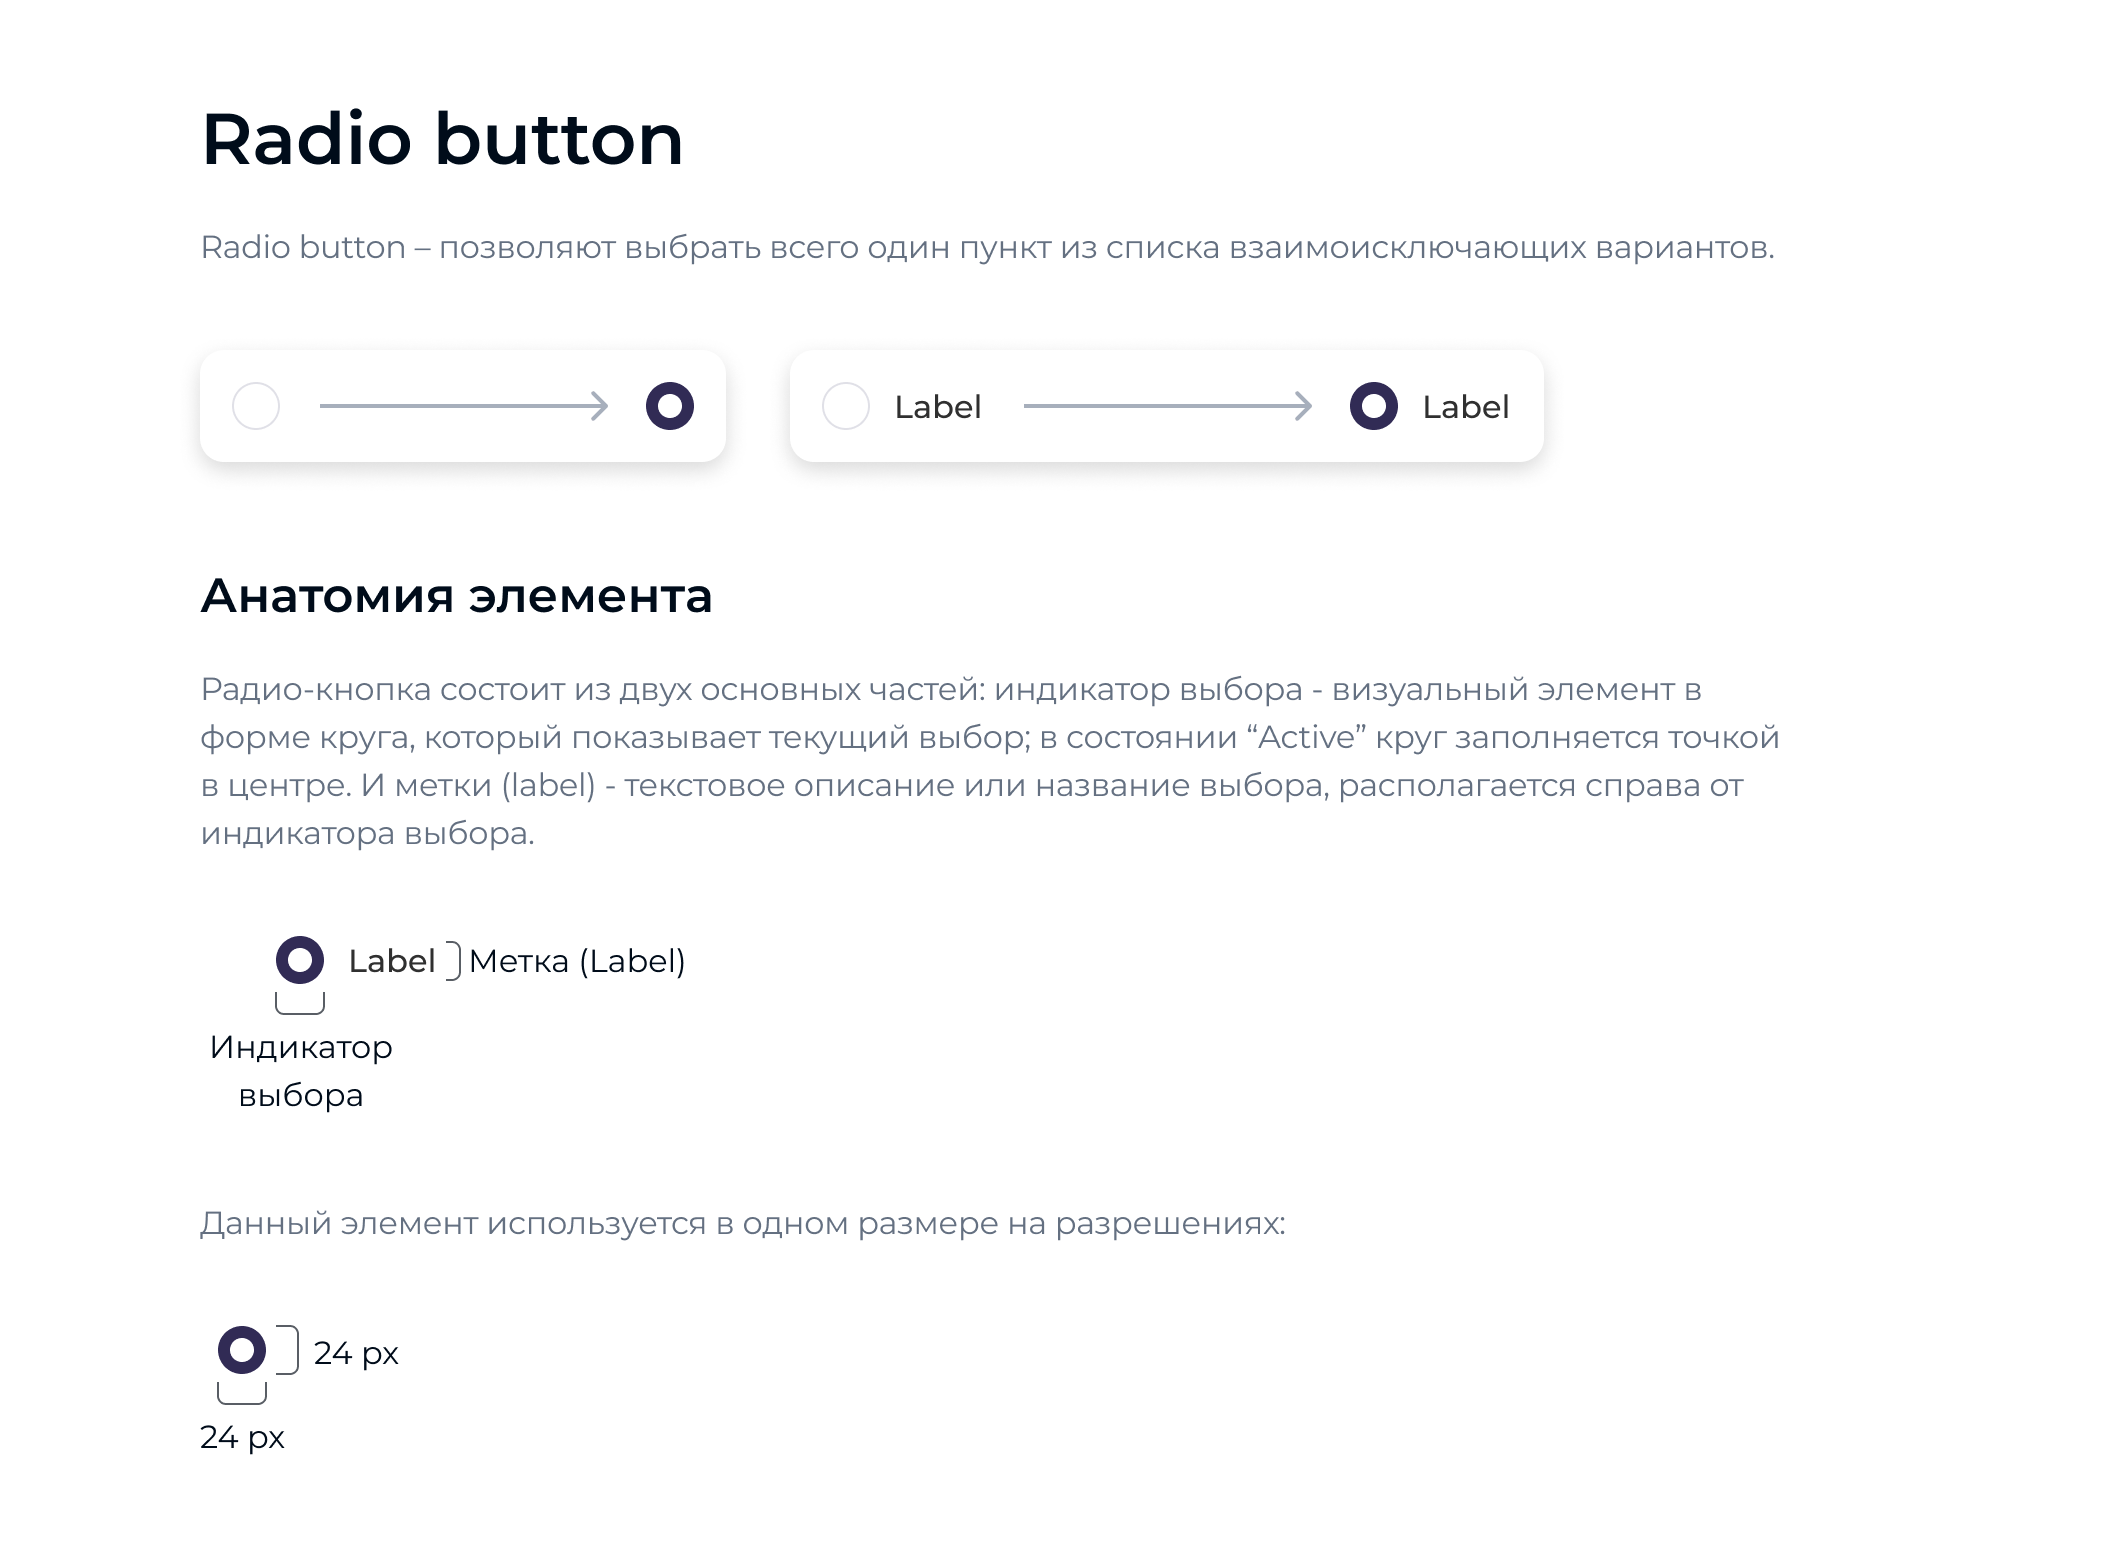This screenshot has height=1554, width=2122.
Task: Click the Radio button page title
Action: [x=442, y=139]
